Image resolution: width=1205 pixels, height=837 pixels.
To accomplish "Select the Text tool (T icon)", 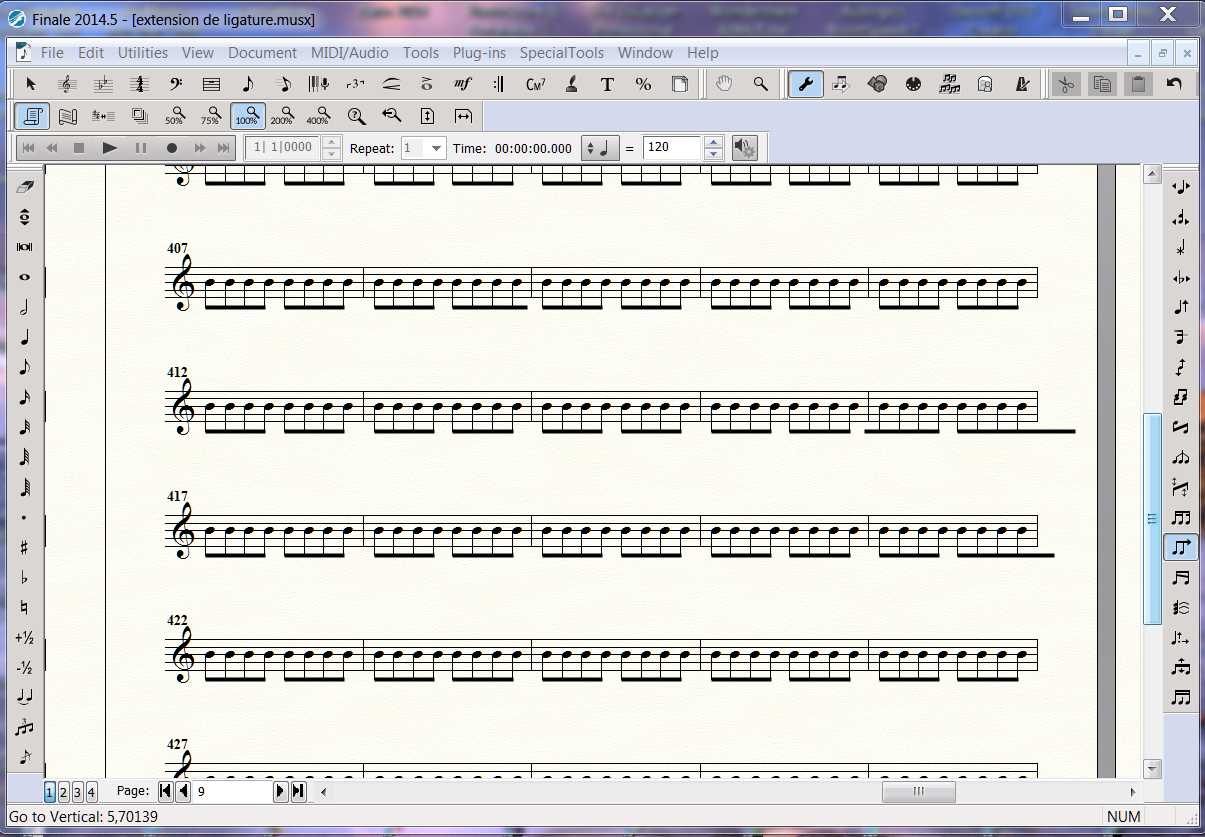I will (x=607, y=85).
